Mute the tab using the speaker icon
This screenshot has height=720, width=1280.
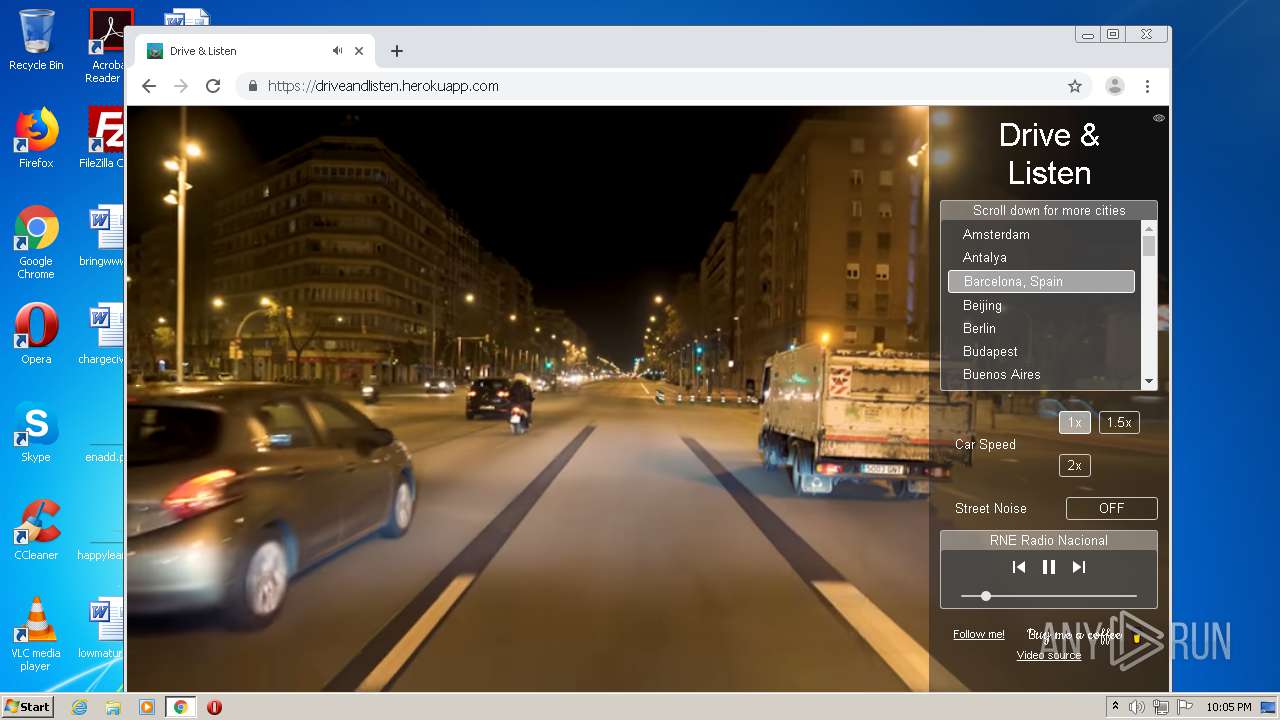pyautogui.click(x=337, y=51)
